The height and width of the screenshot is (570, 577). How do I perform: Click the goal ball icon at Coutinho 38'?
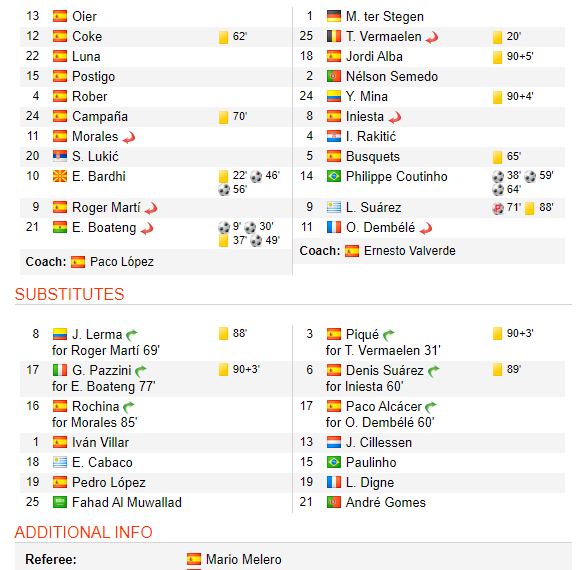498,176
